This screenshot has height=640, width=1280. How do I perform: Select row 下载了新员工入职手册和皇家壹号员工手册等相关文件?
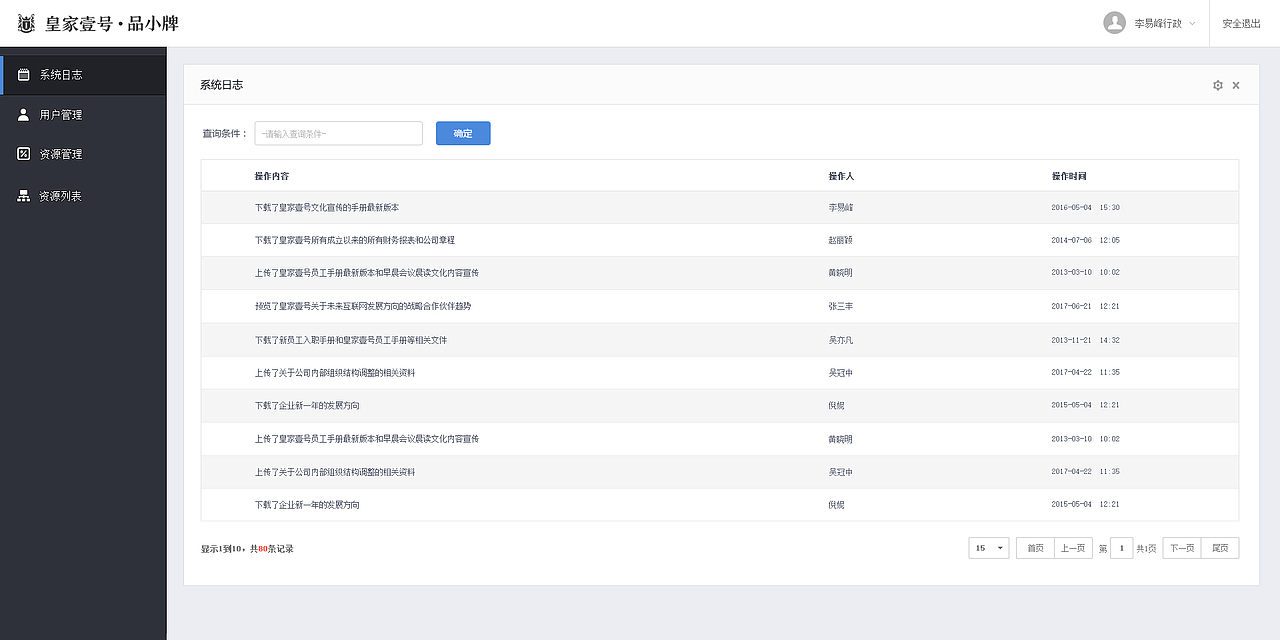(720, 340)
